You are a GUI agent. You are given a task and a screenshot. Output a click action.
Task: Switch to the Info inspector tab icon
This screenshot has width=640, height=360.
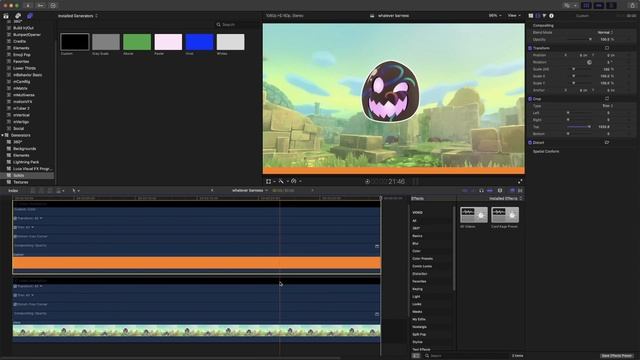click(551, 16)
